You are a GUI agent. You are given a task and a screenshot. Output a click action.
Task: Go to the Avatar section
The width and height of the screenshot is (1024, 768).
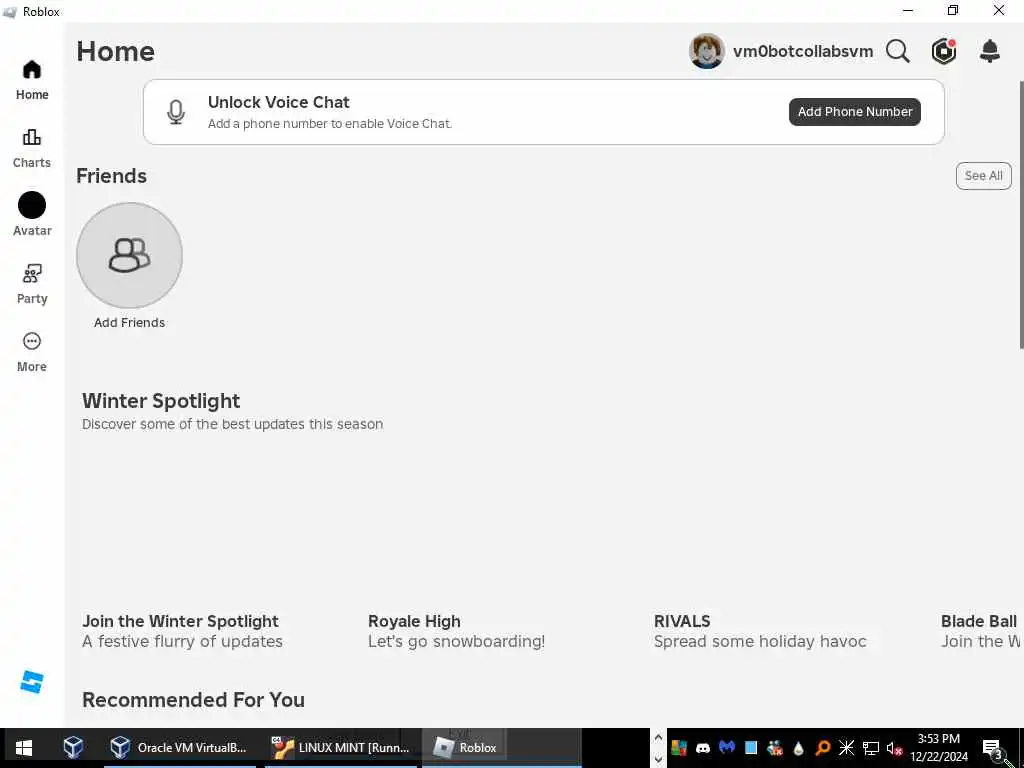[31, 215]
